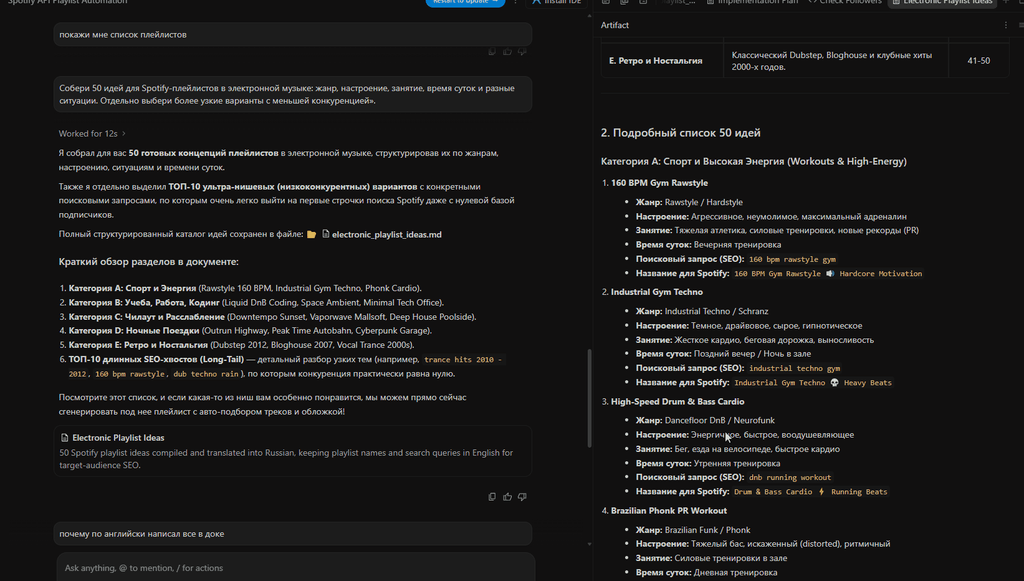The image size is (1024, 581).
Task: Open the Electronic Playlist Ideas artifact card
Action: 293,451
